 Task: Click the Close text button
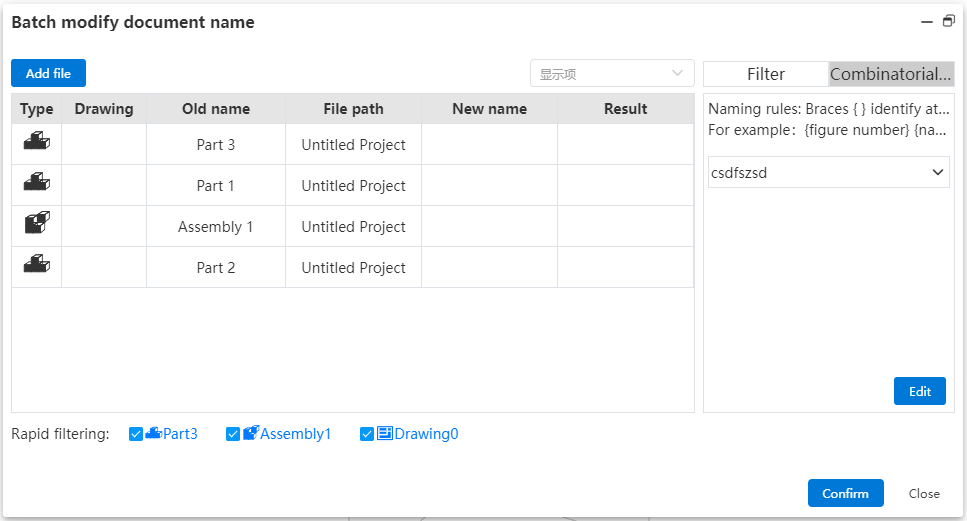point(924,493)
